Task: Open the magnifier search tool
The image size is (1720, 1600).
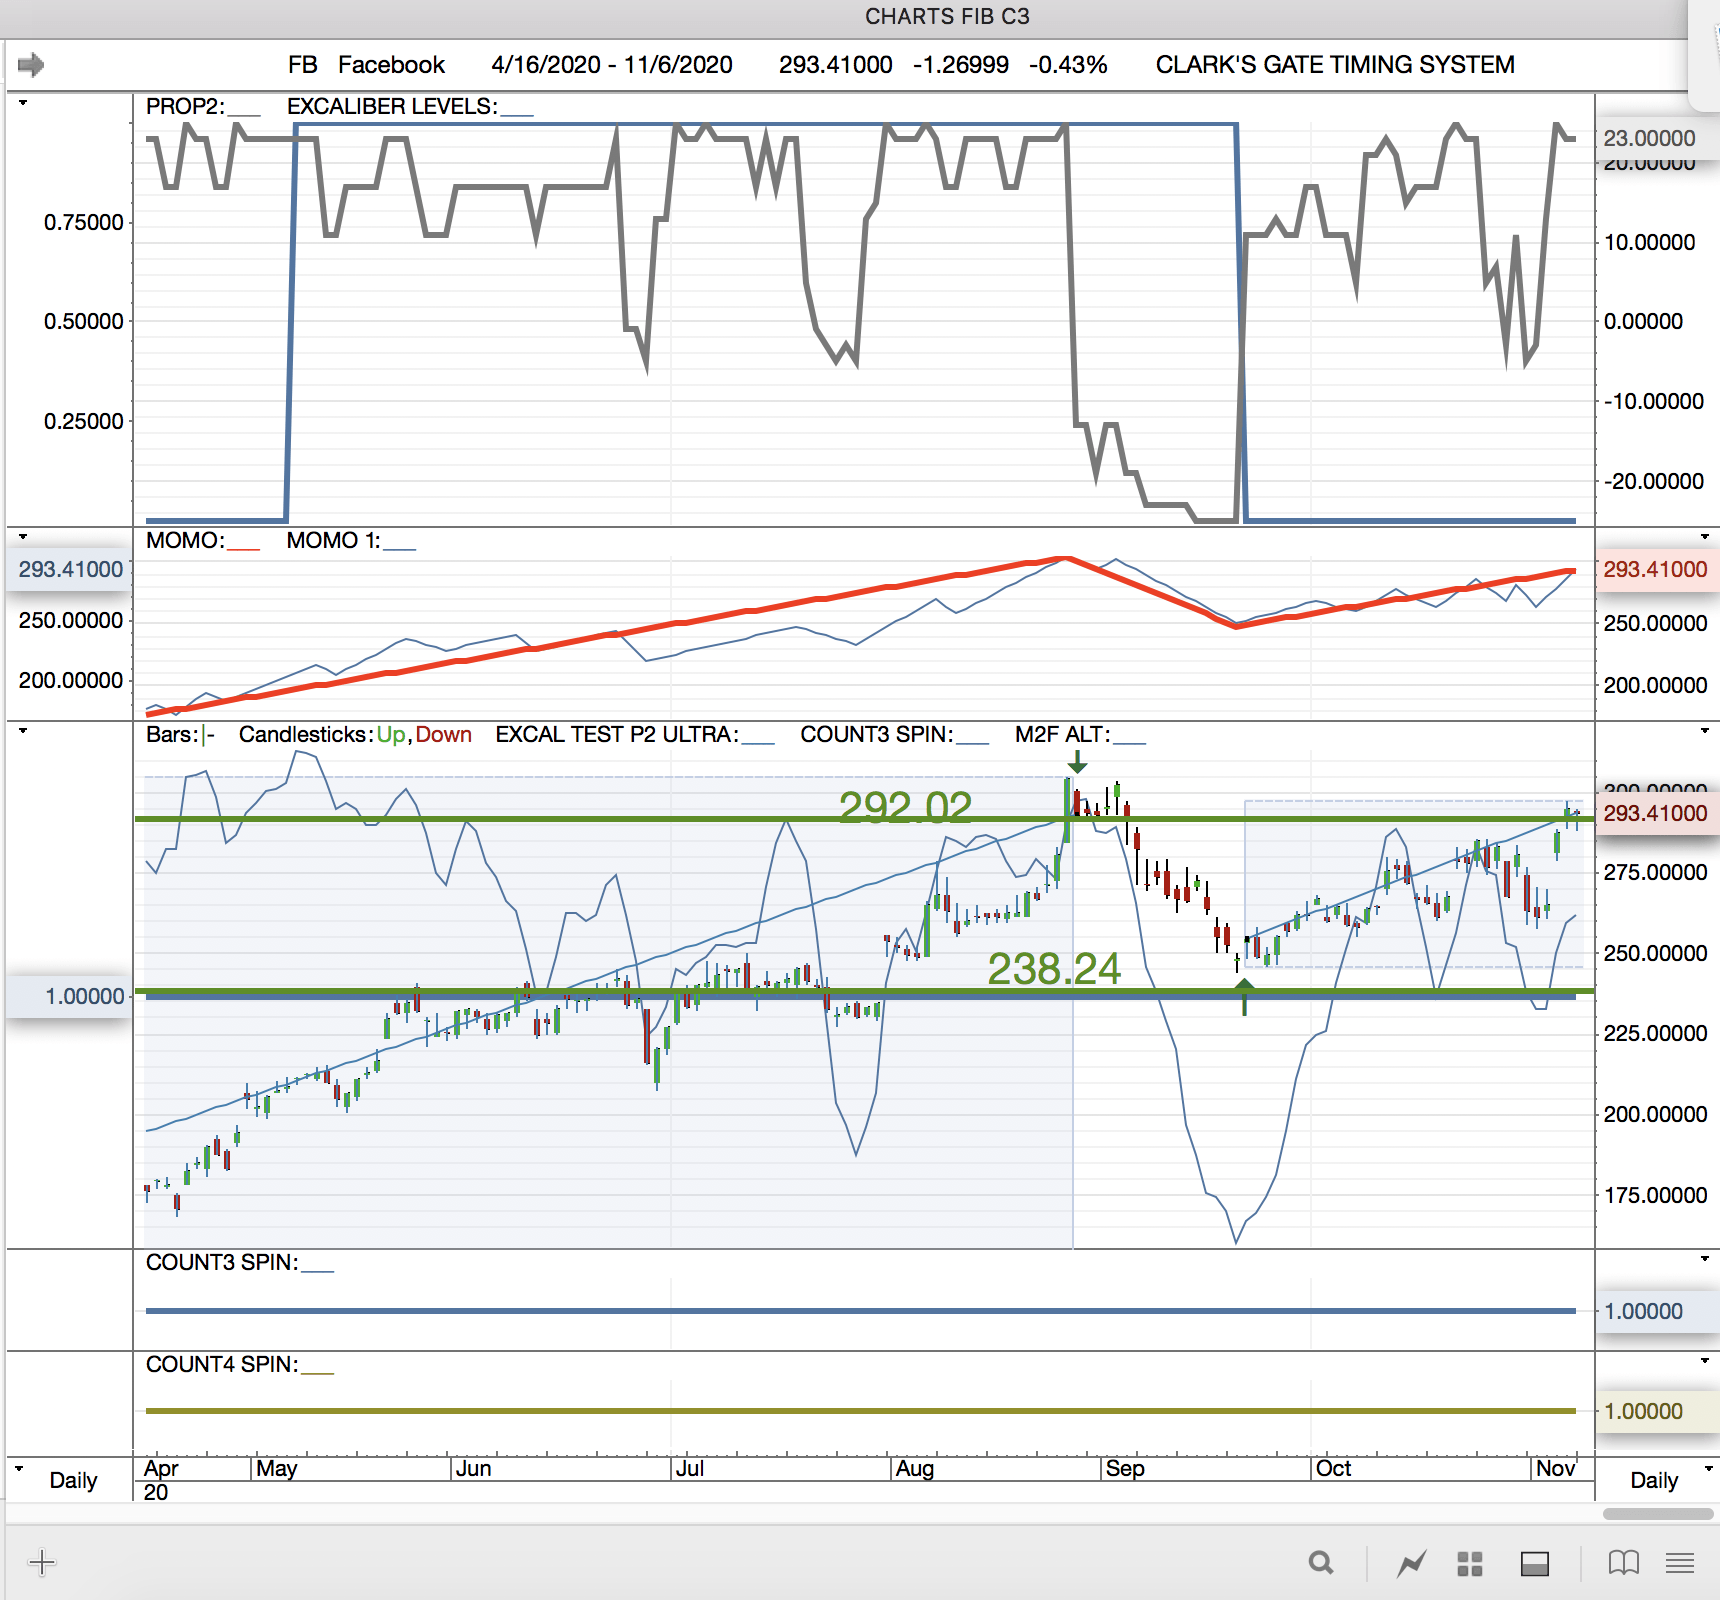Action: 1321,1562
